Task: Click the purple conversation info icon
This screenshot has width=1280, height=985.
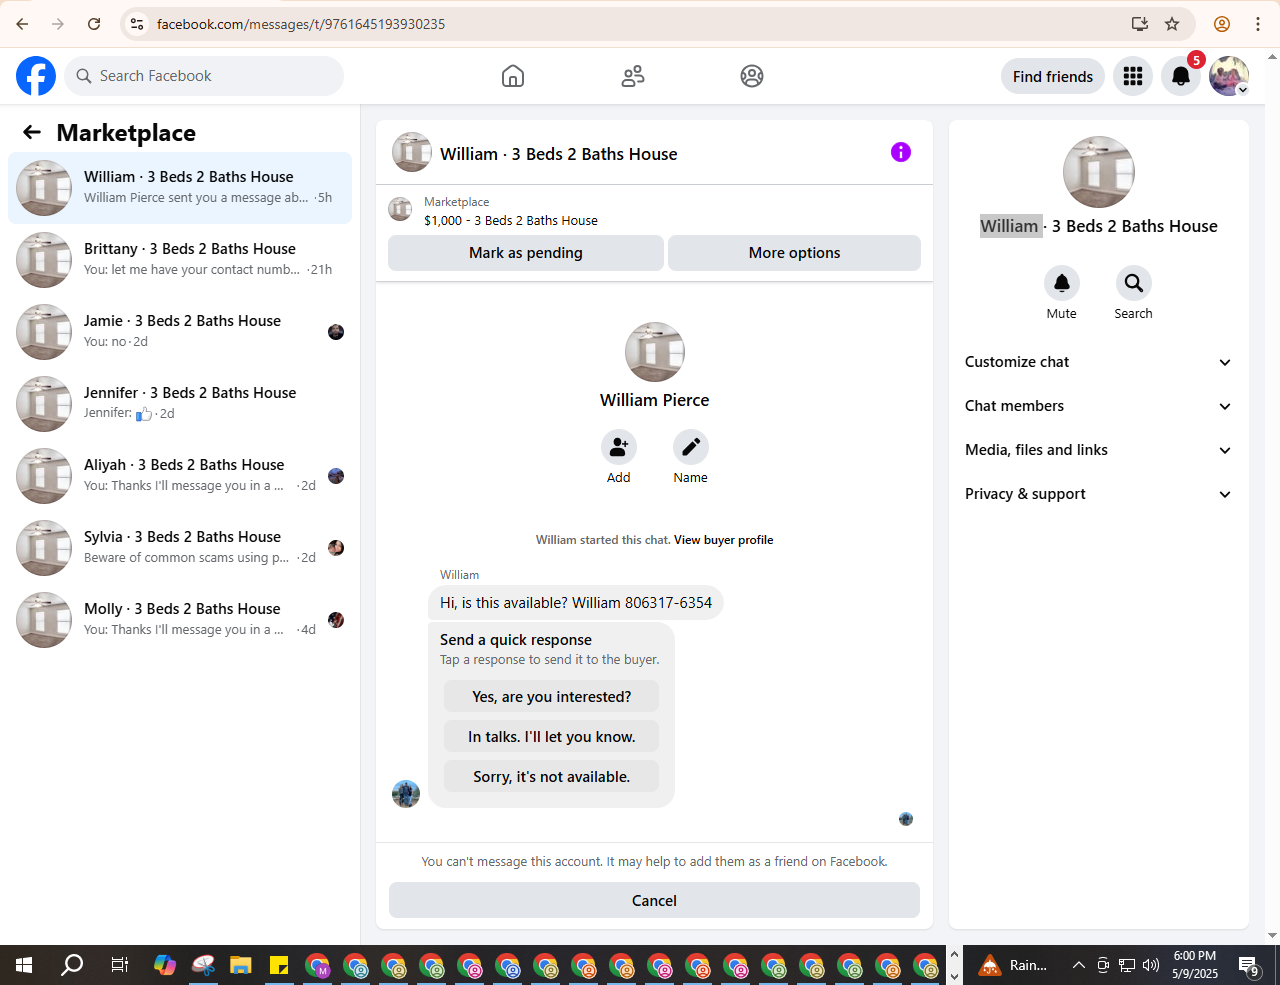Action: [901, 152]
